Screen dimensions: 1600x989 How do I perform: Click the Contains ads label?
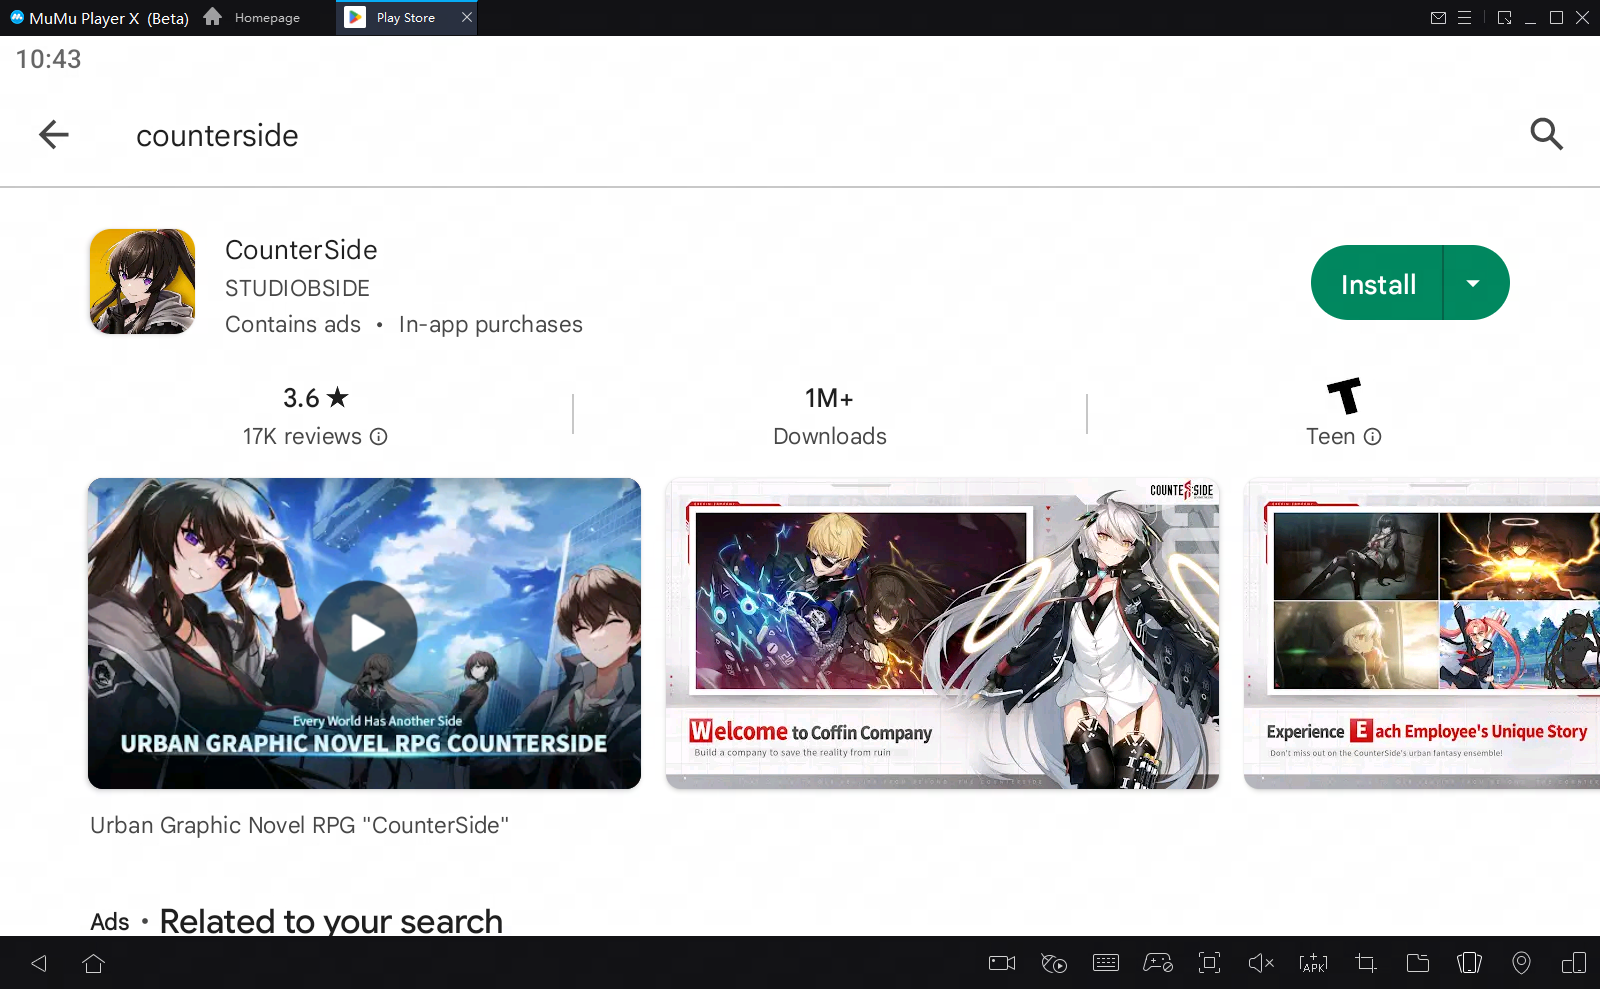pos(293,324)
